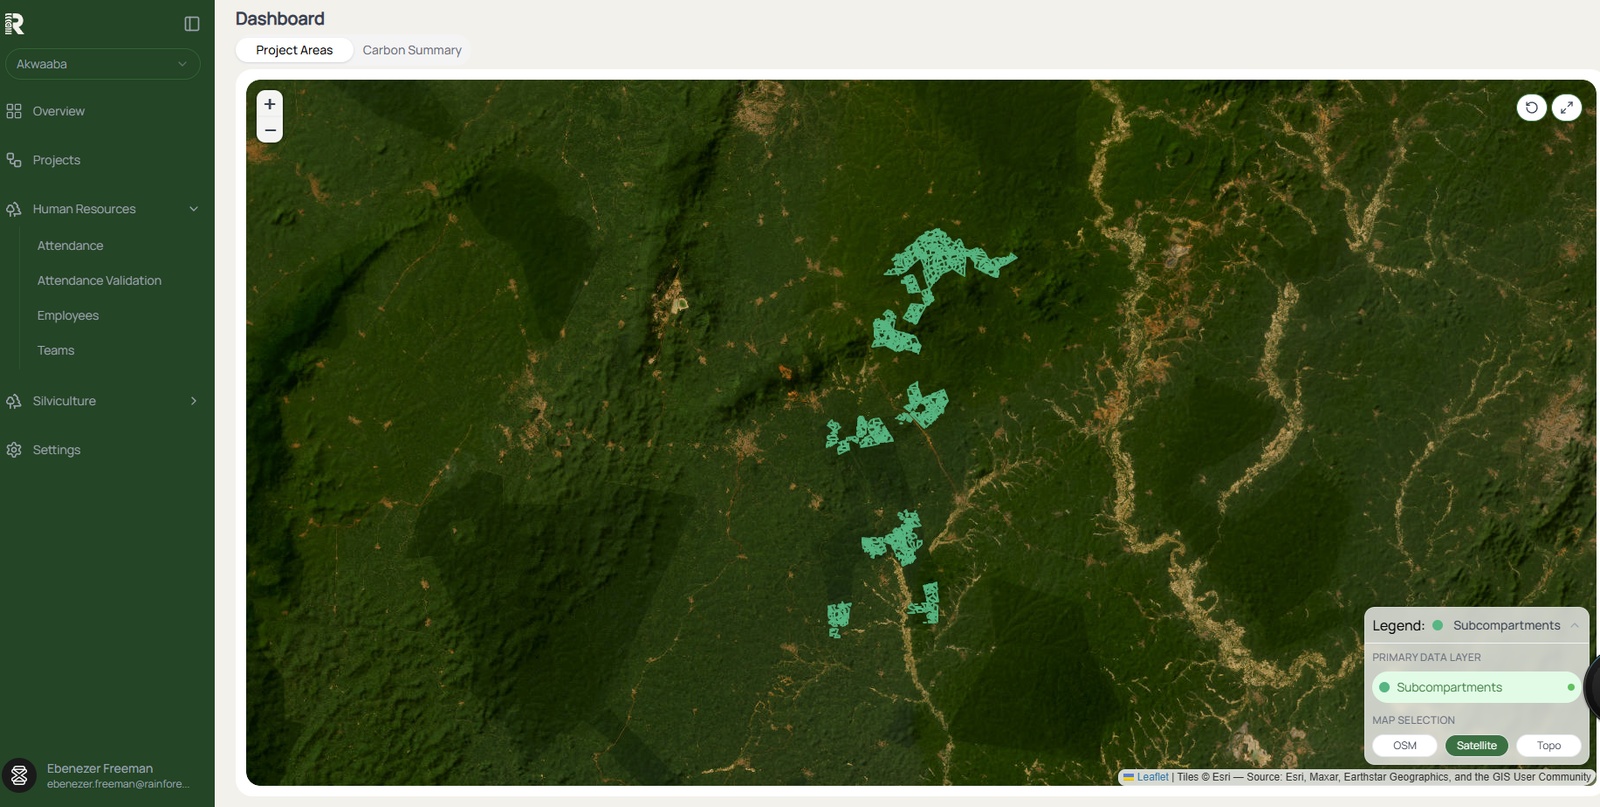Image resolution: width=1600 pixels, height=807 pixels.
Task: Click the Human Resources tree icon
Action: point(14,209)
